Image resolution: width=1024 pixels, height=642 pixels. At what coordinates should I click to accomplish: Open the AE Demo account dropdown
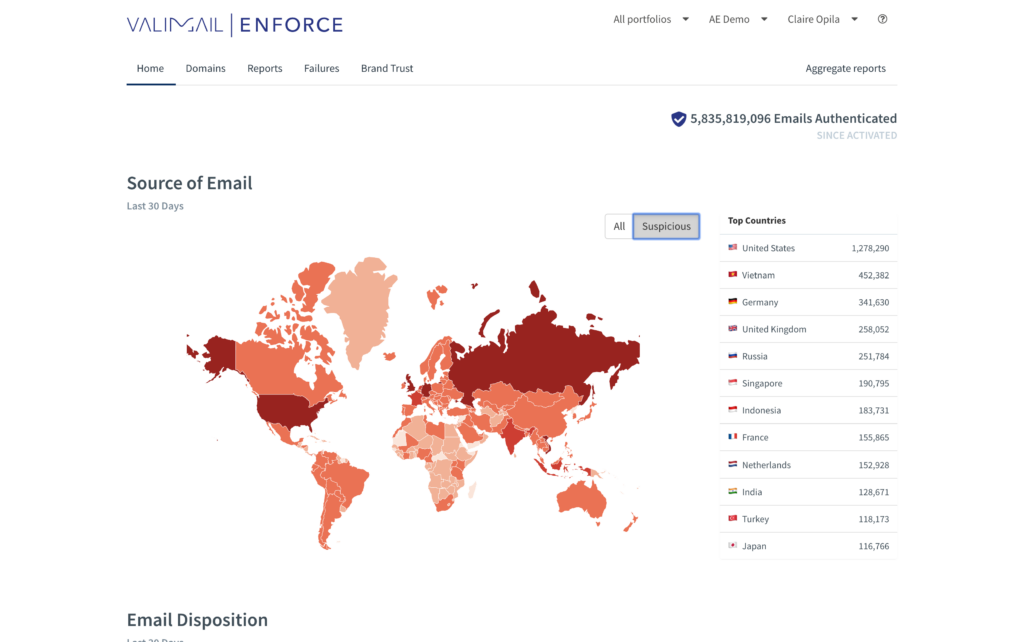(x=738, y=20)
